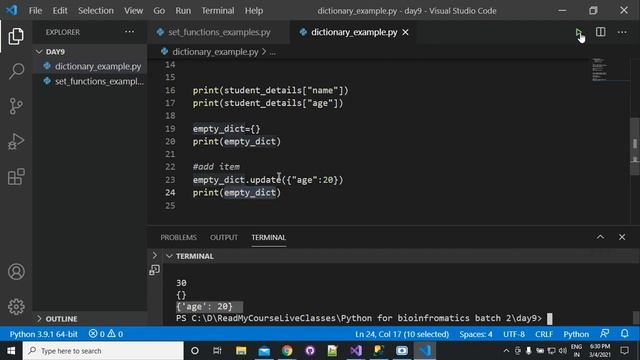The width and height of the screenshot is (640, 360).
Task: Go to line via Ln 24, Col 17
Action: pos(402,334)
